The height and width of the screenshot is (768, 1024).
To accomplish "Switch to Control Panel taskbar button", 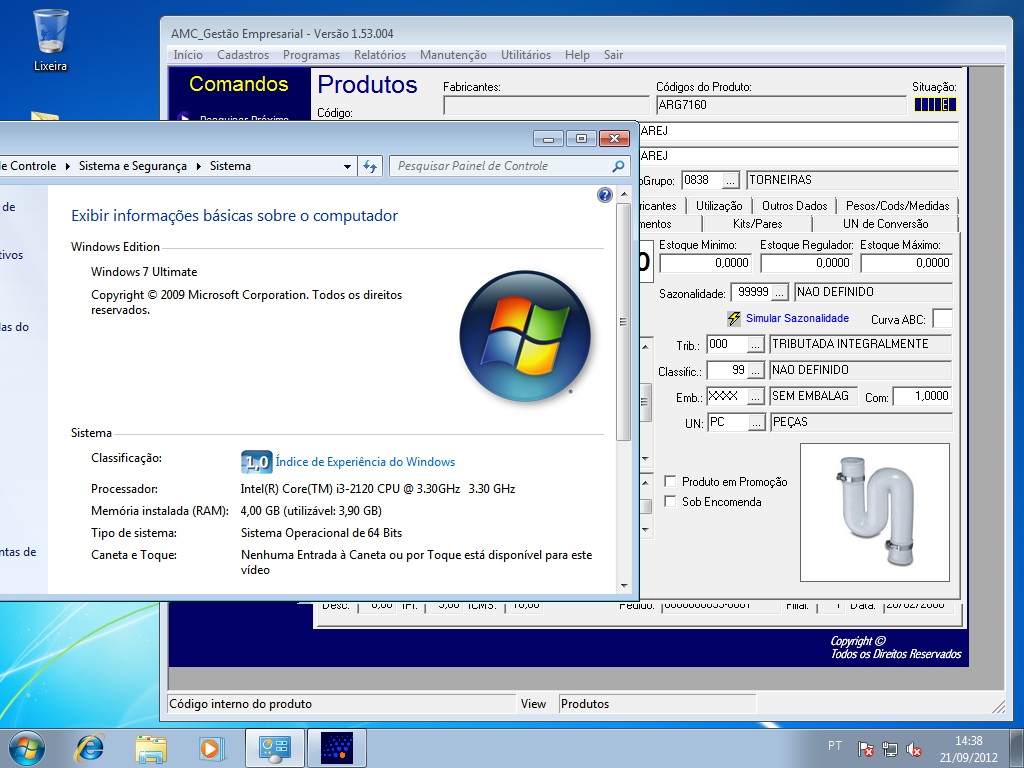I will 275,748.
